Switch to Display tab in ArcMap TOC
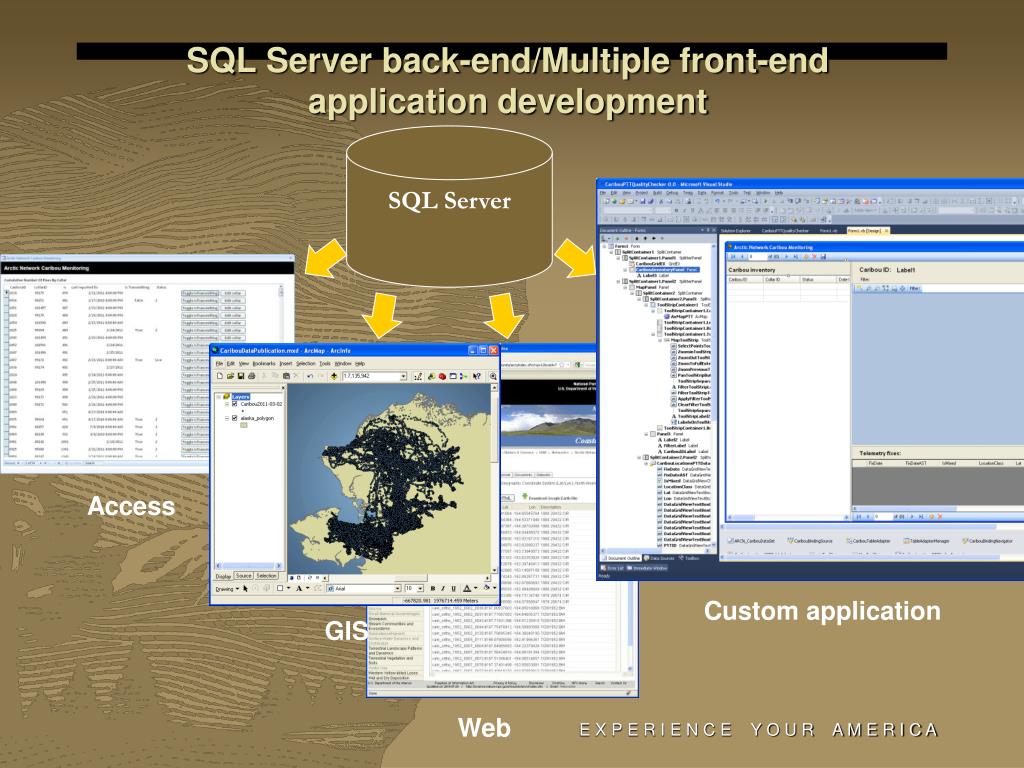 (224, 577)
